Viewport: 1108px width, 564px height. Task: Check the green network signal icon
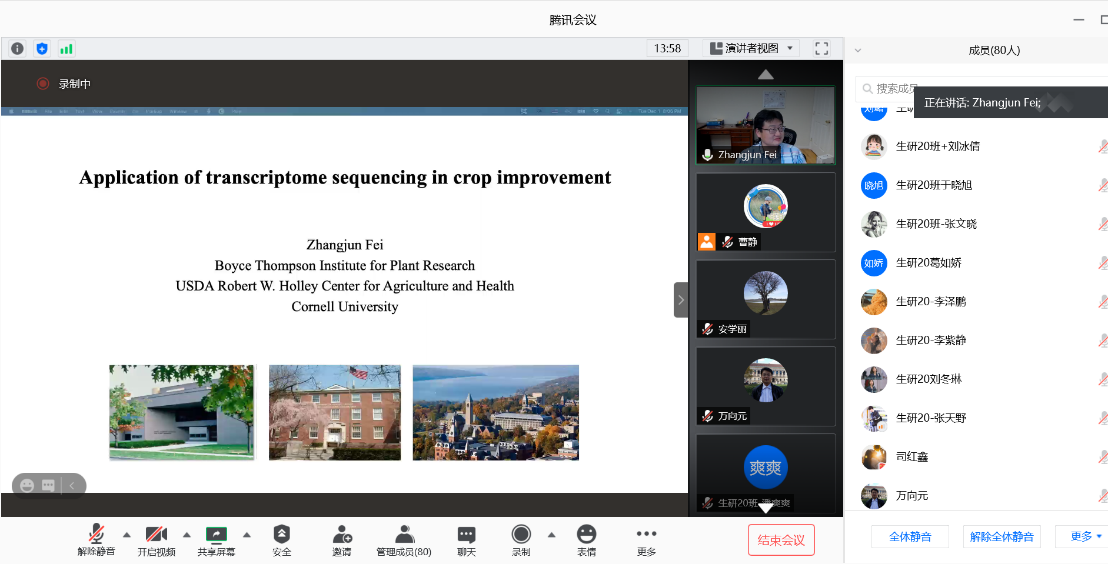[x=66, y=48]
